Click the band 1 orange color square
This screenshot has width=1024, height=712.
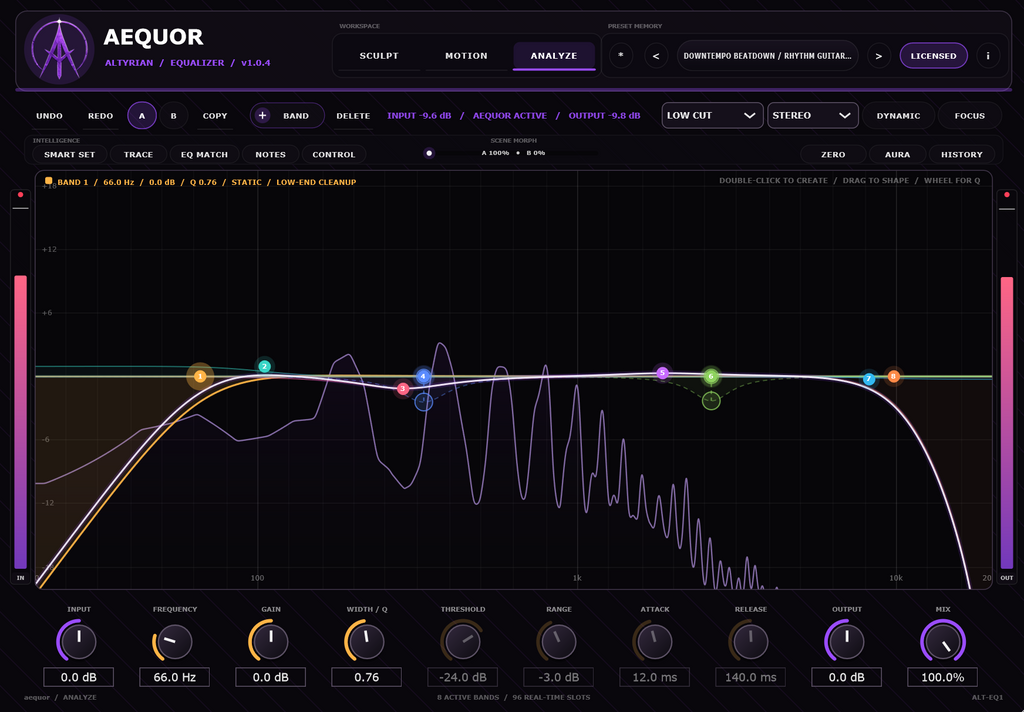(48, 181)
